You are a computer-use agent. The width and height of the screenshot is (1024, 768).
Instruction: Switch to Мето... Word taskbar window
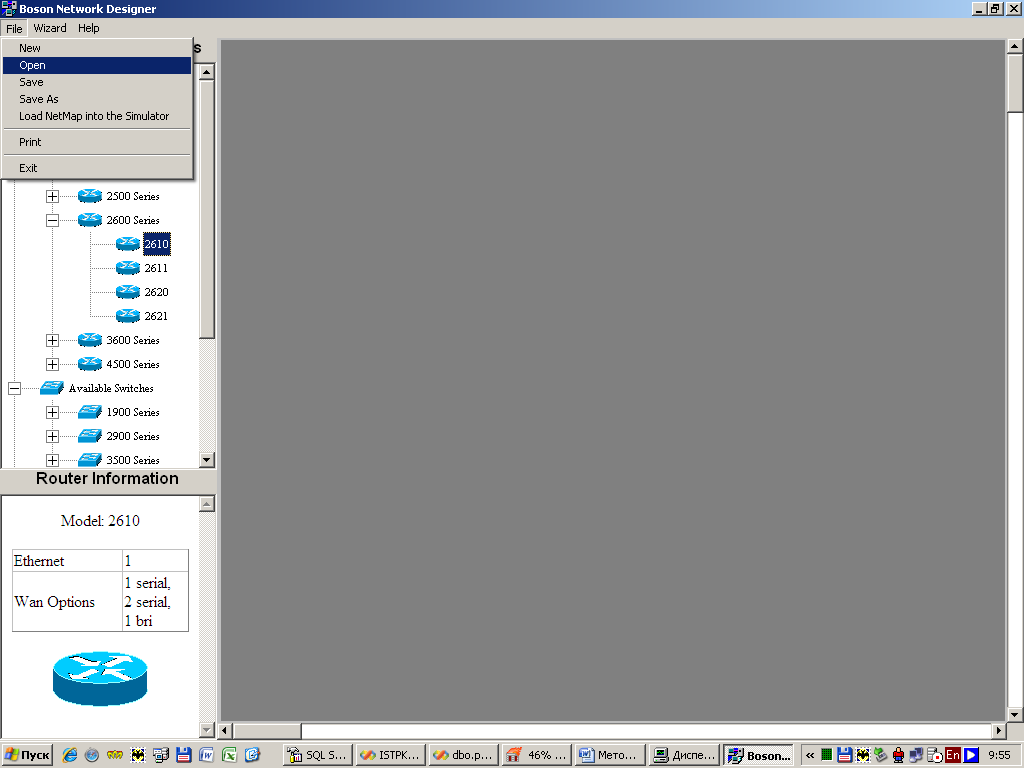tap(610, 755)
